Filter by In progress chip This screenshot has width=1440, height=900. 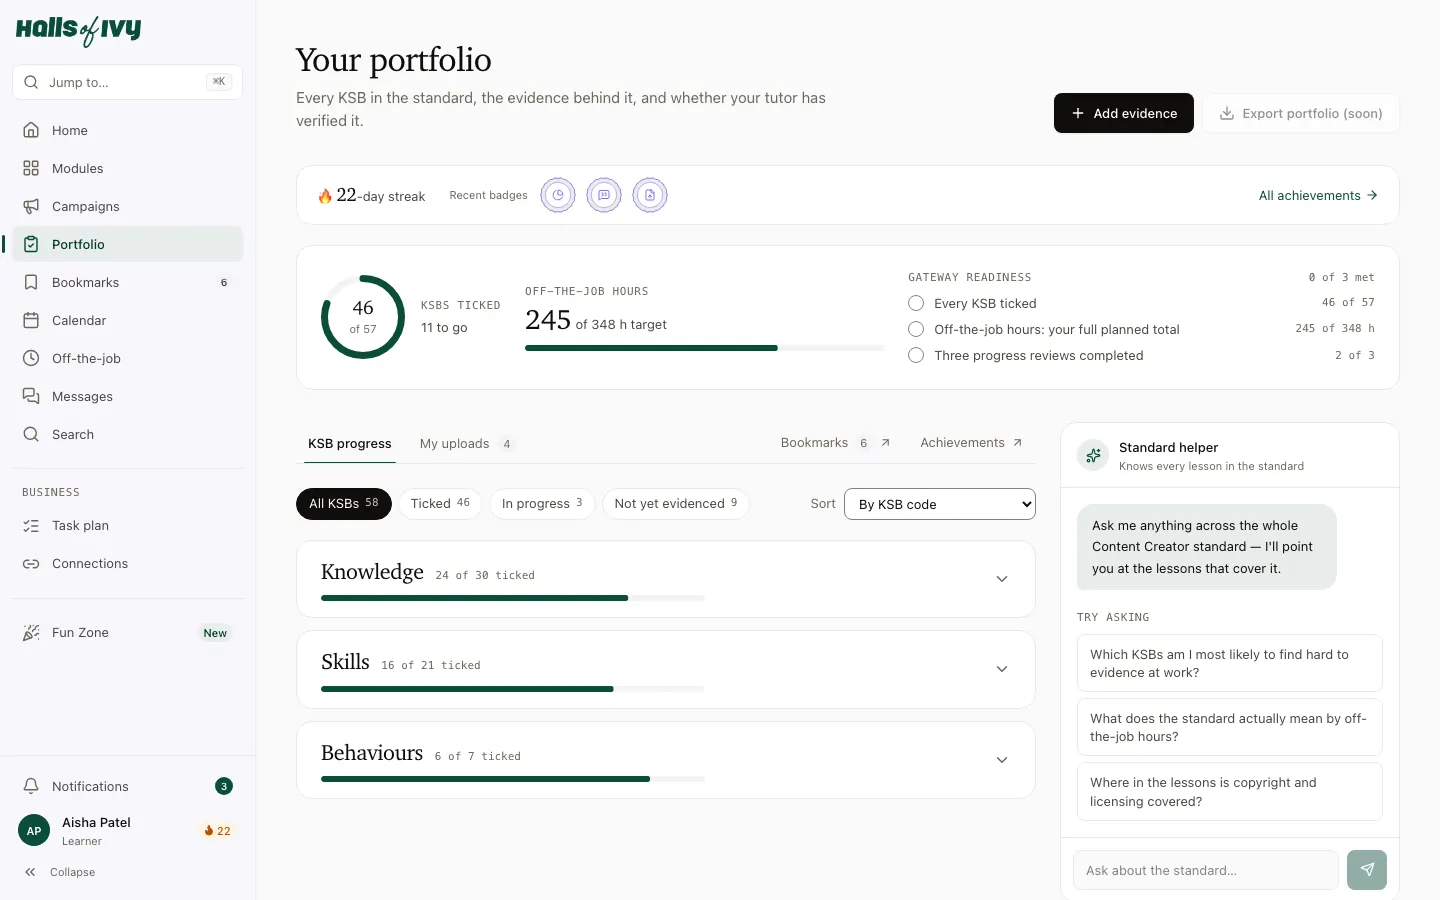pos(542,504)
